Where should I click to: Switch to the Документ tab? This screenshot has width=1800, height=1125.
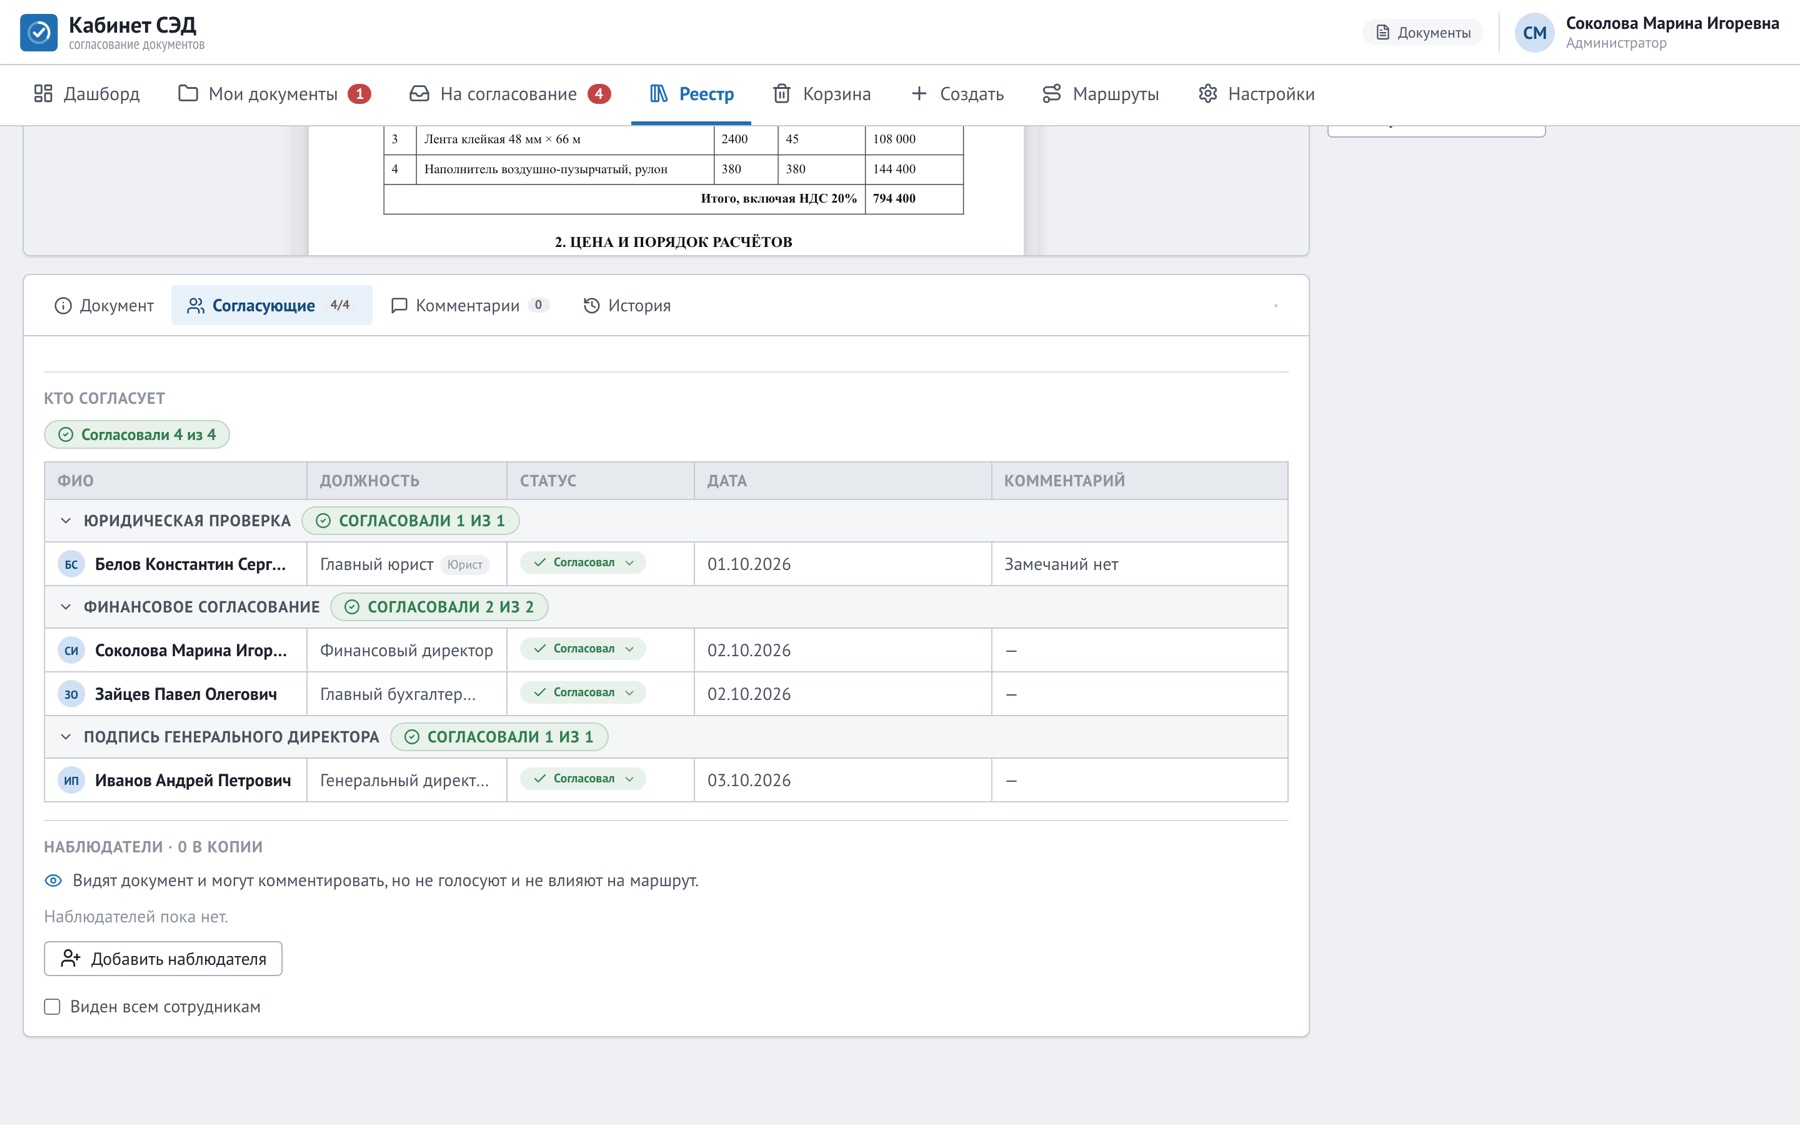coord(104,305)
